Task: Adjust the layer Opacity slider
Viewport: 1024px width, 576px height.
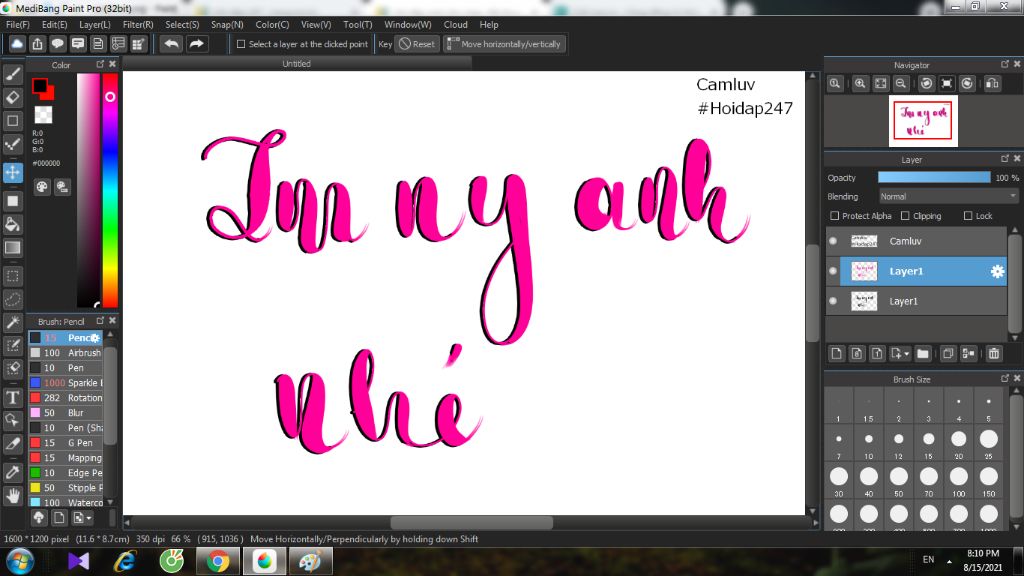Action: tap(934, 178)
